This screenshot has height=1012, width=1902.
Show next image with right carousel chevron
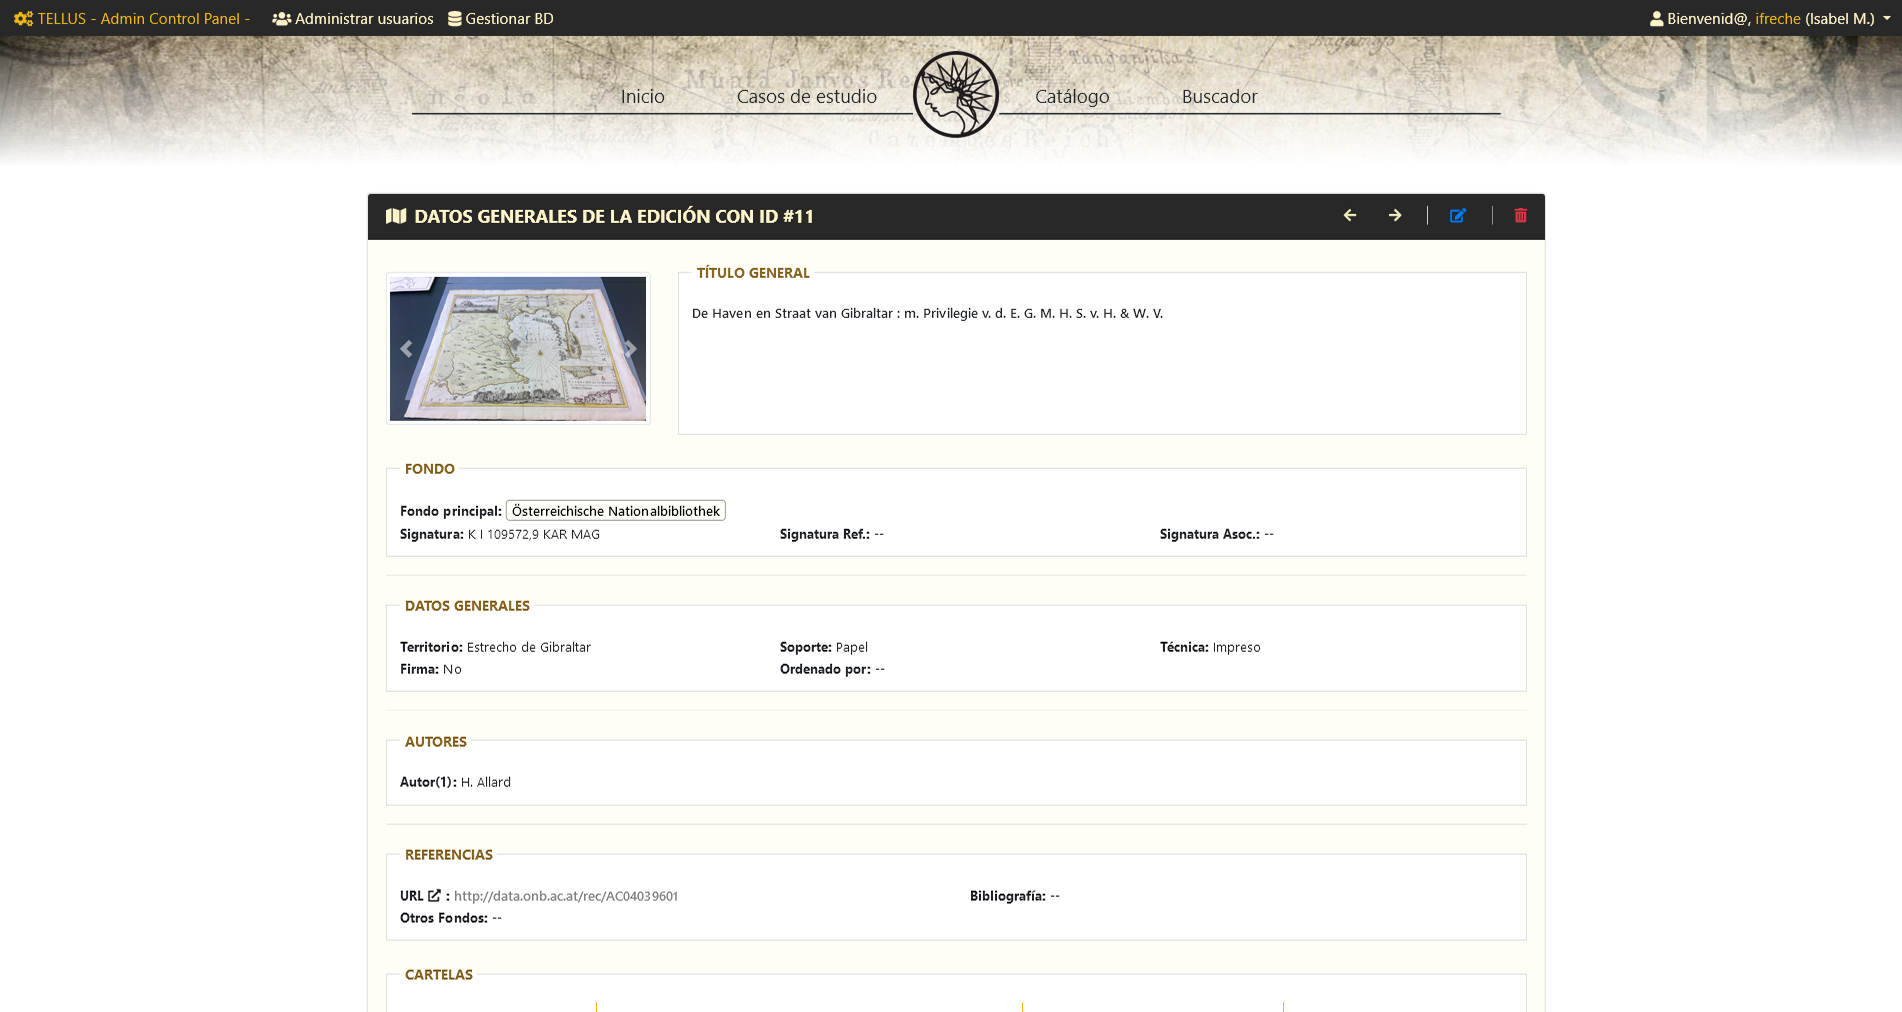(630, 348)
